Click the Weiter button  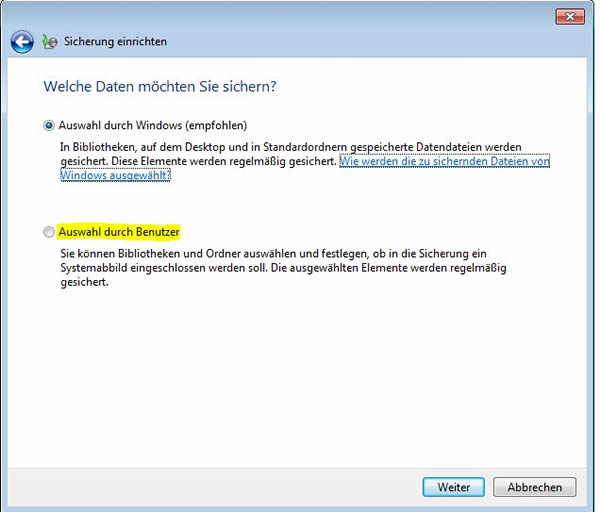[x=453, y=487]
